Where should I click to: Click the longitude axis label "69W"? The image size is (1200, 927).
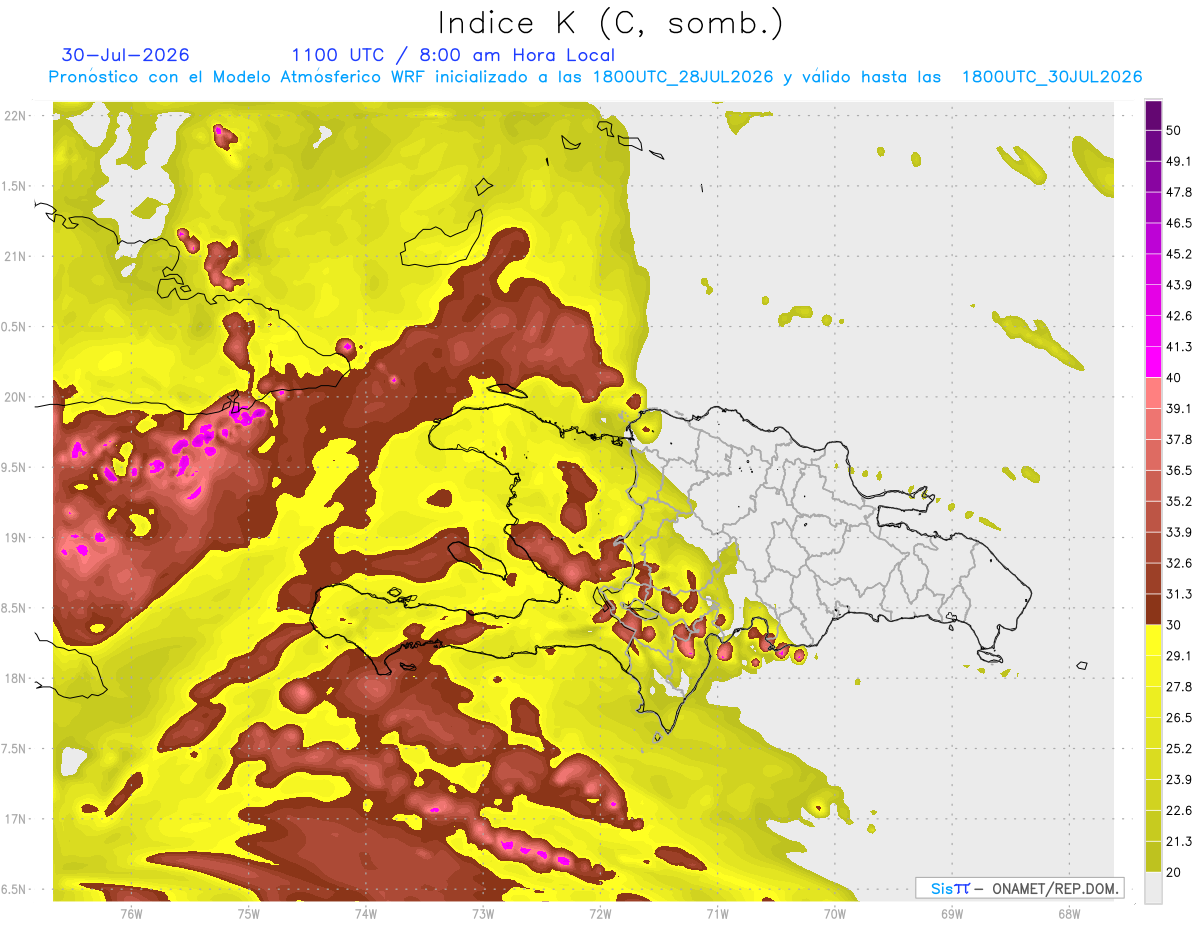[x=951, y=914]
